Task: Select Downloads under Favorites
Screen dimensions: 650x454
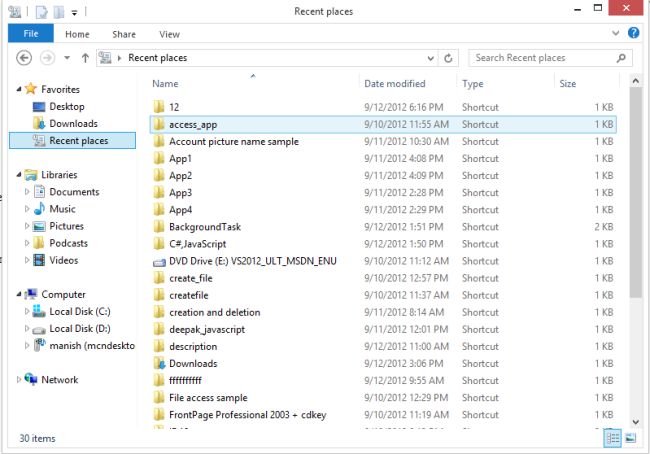Action: (x=73, y=123)
